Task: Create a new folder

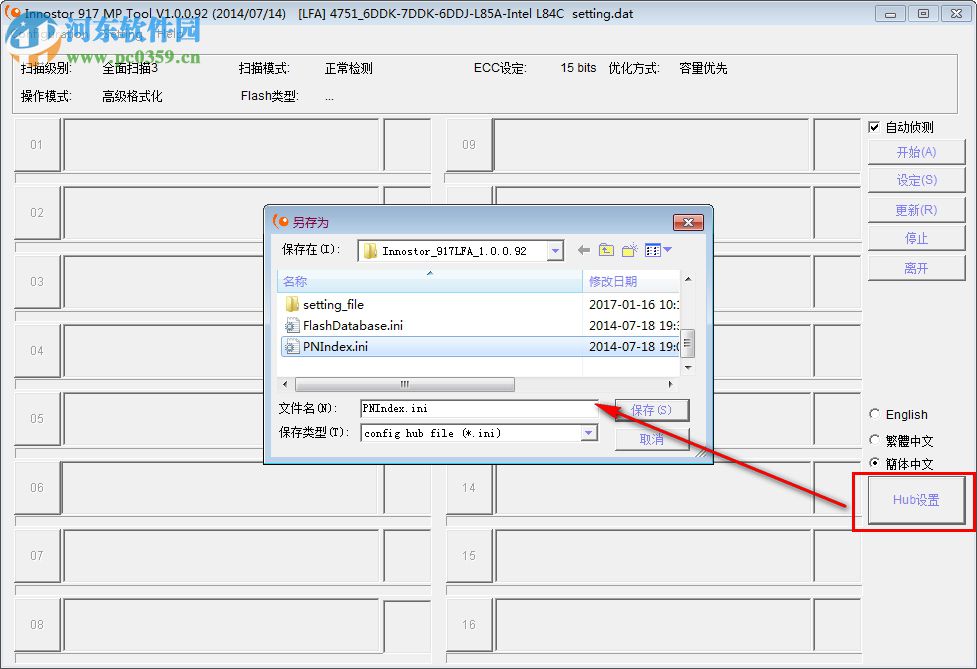Action: click(x=628, y=250)
